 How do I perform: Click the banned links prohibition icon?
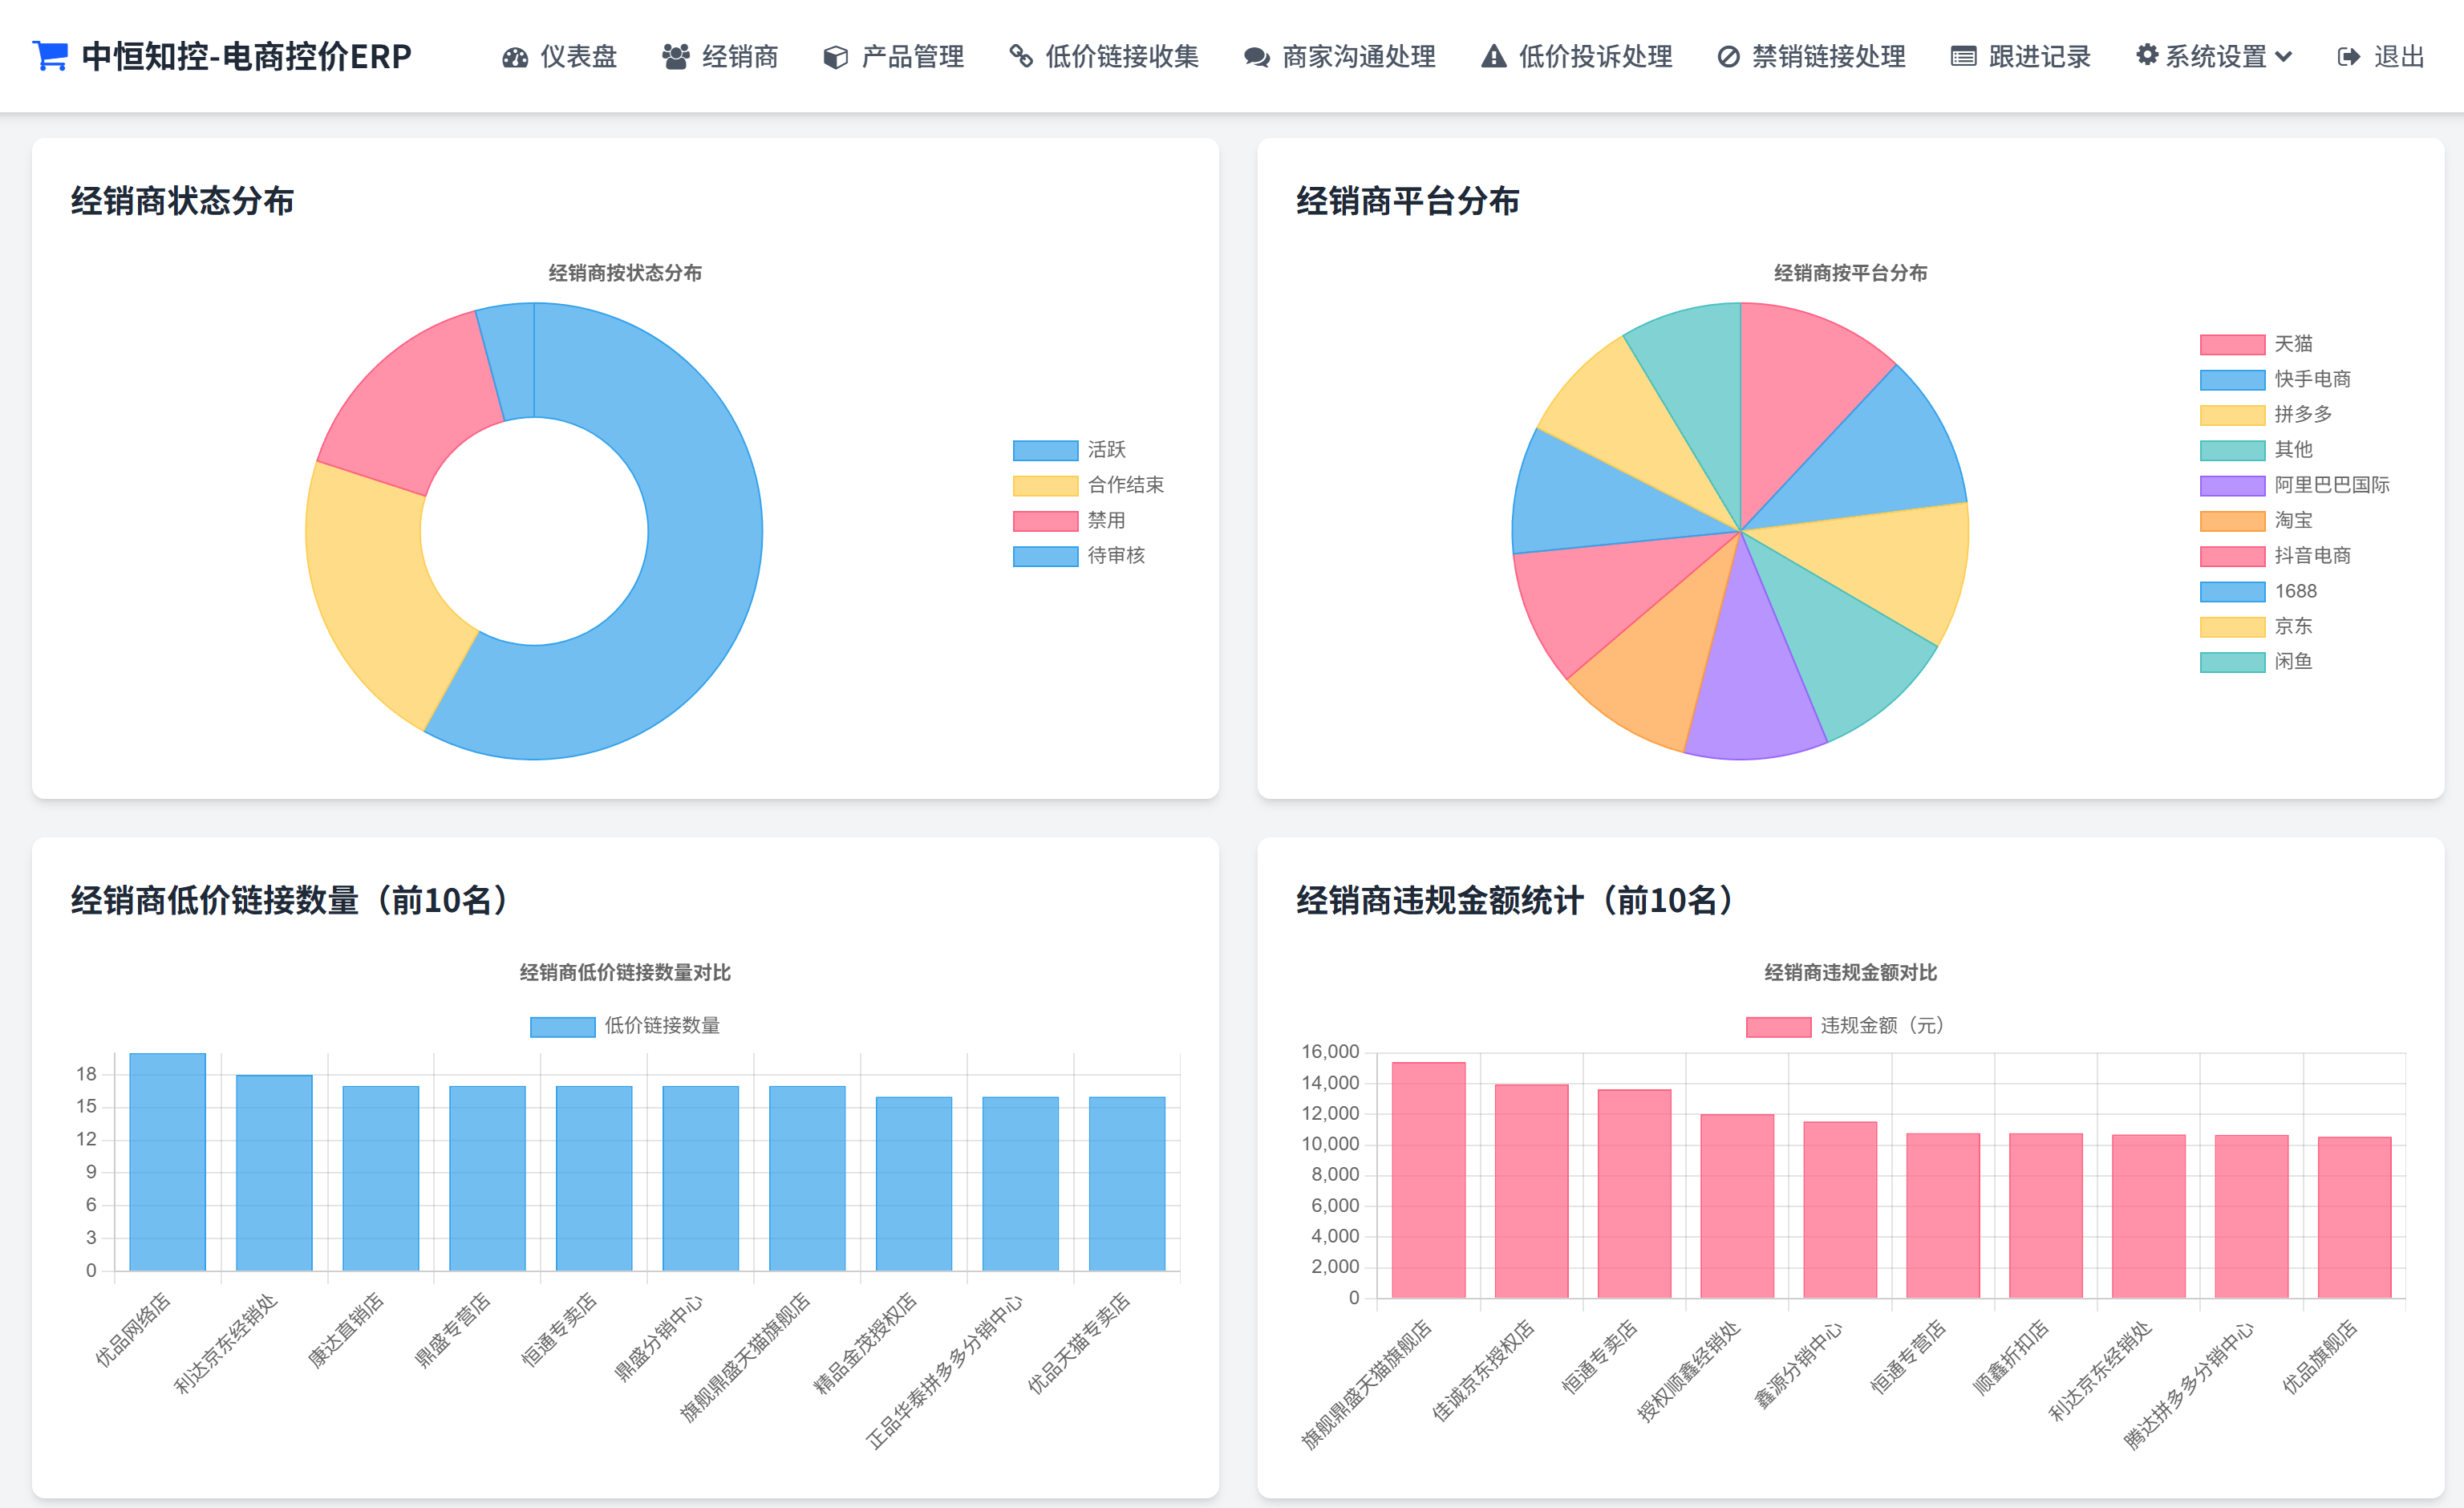(x=1728, y=57)
